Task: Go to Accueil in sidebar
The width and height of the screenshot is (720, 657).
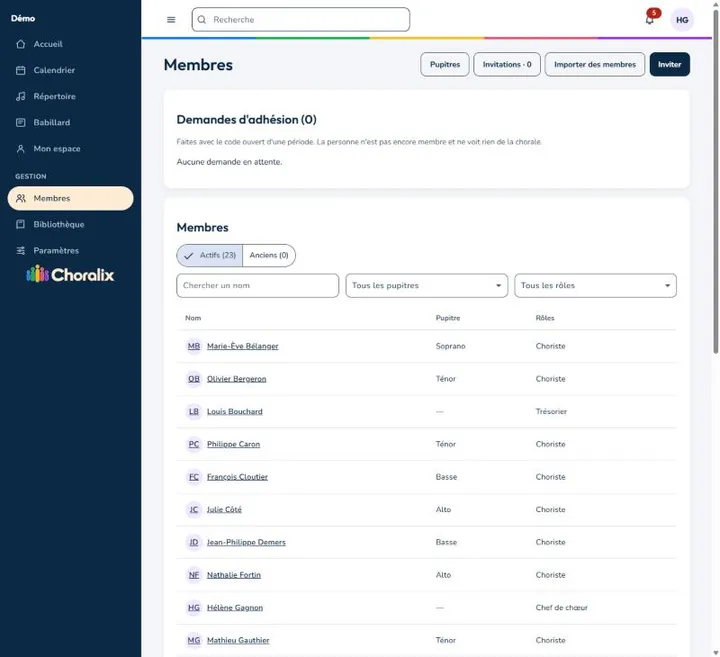Action: (x=70, y=44)
